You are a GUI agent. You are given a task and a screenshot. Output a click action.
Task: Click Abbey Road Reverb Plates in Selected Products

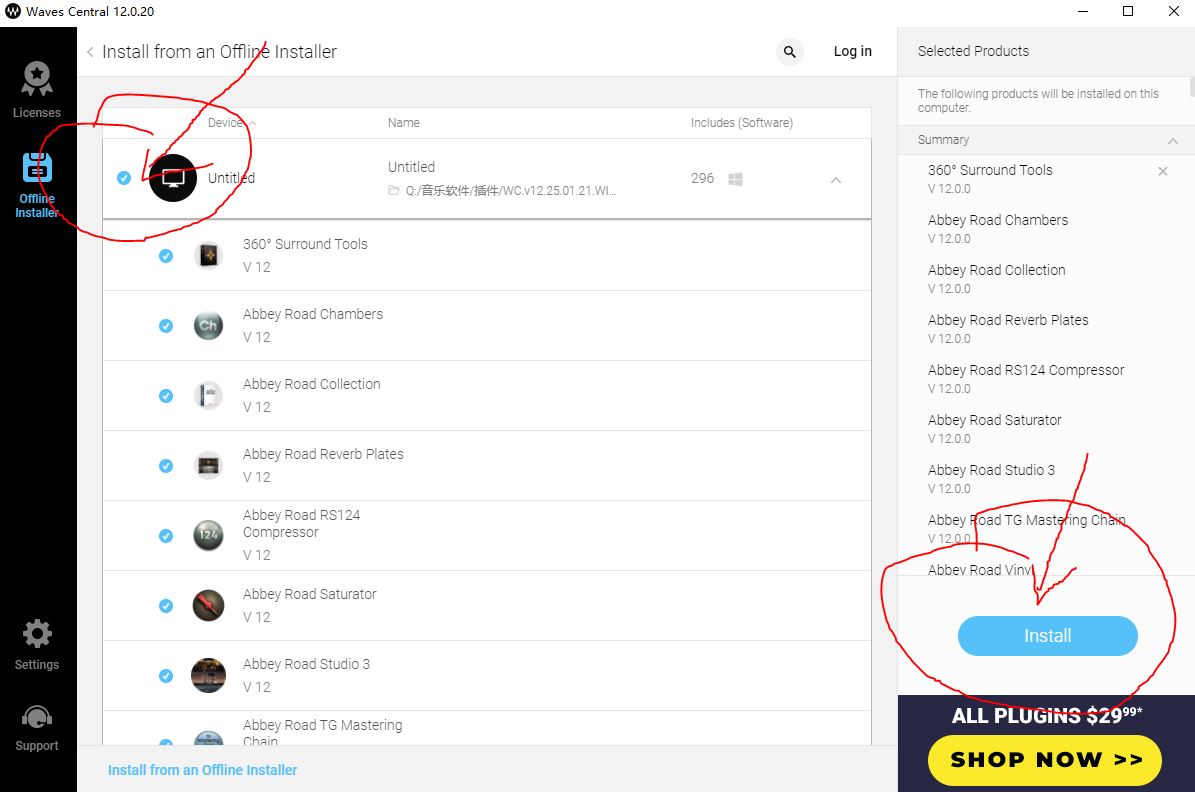[1008, 320]
